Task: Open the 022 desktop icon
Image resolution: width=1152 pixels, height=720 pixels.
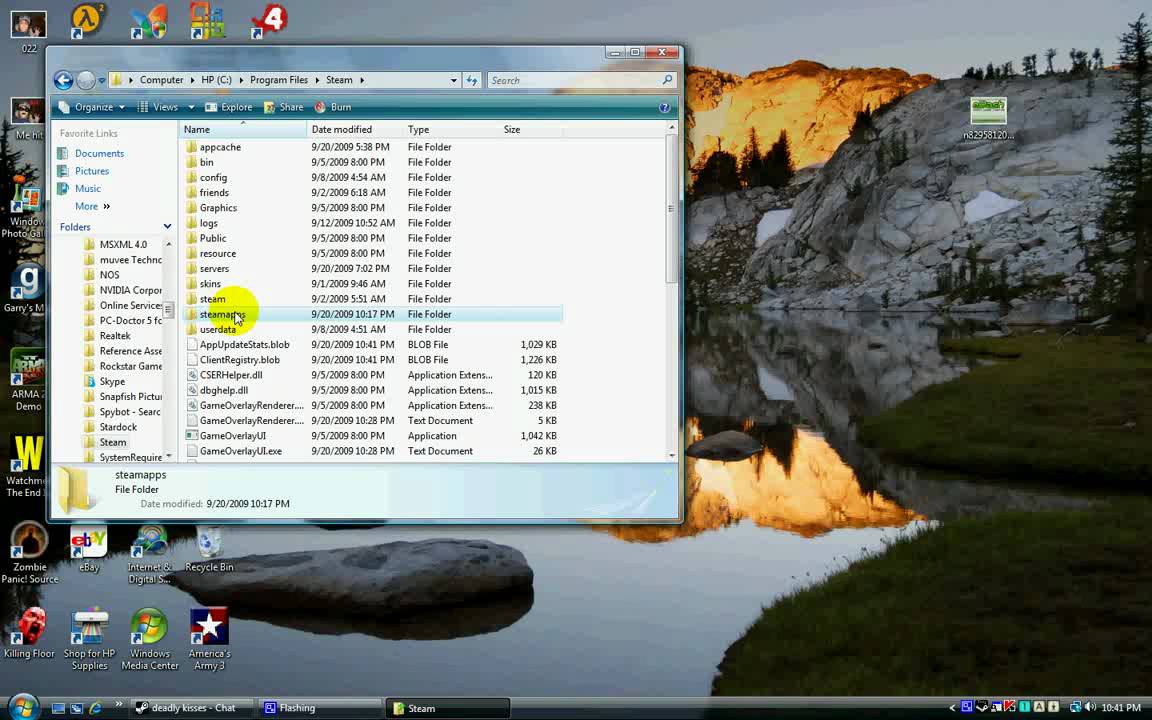Action: tap(29, 32)
